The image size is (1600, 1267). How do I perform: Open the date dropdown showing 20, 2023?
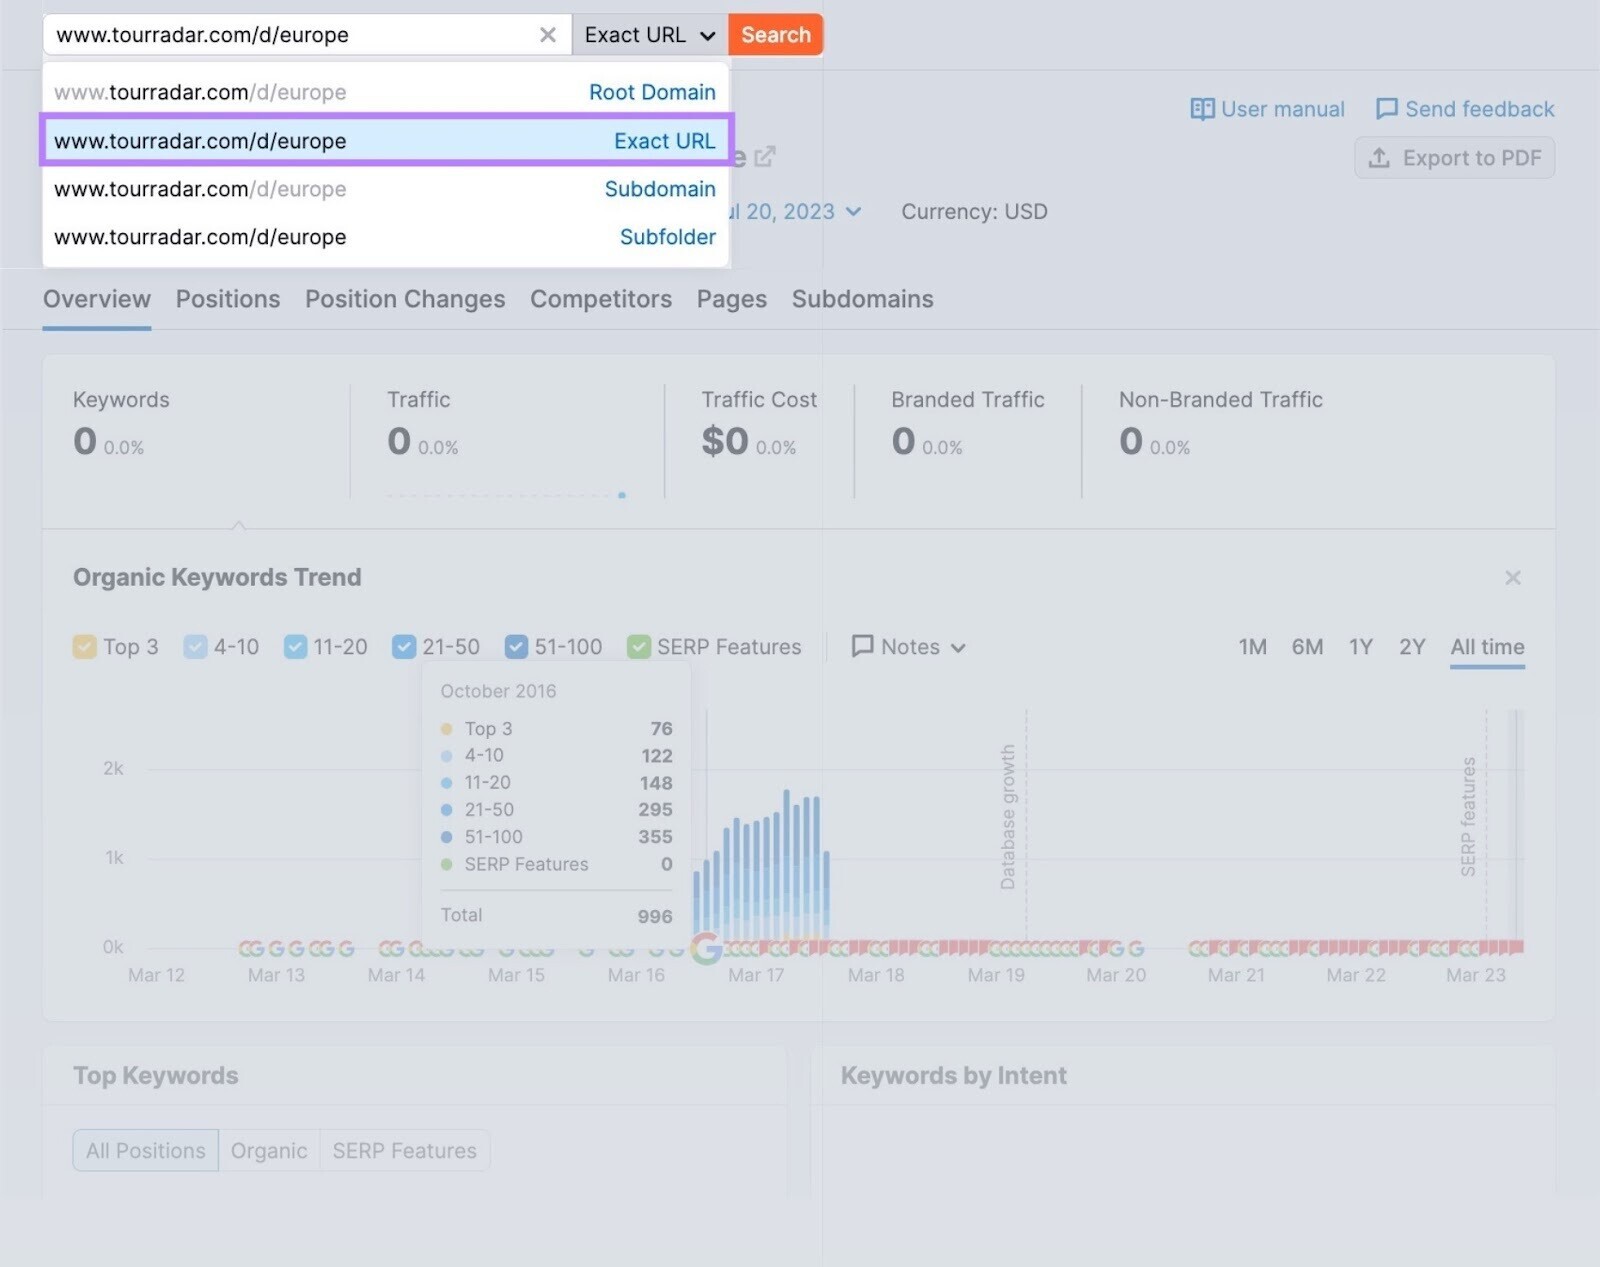pos(795,212)
